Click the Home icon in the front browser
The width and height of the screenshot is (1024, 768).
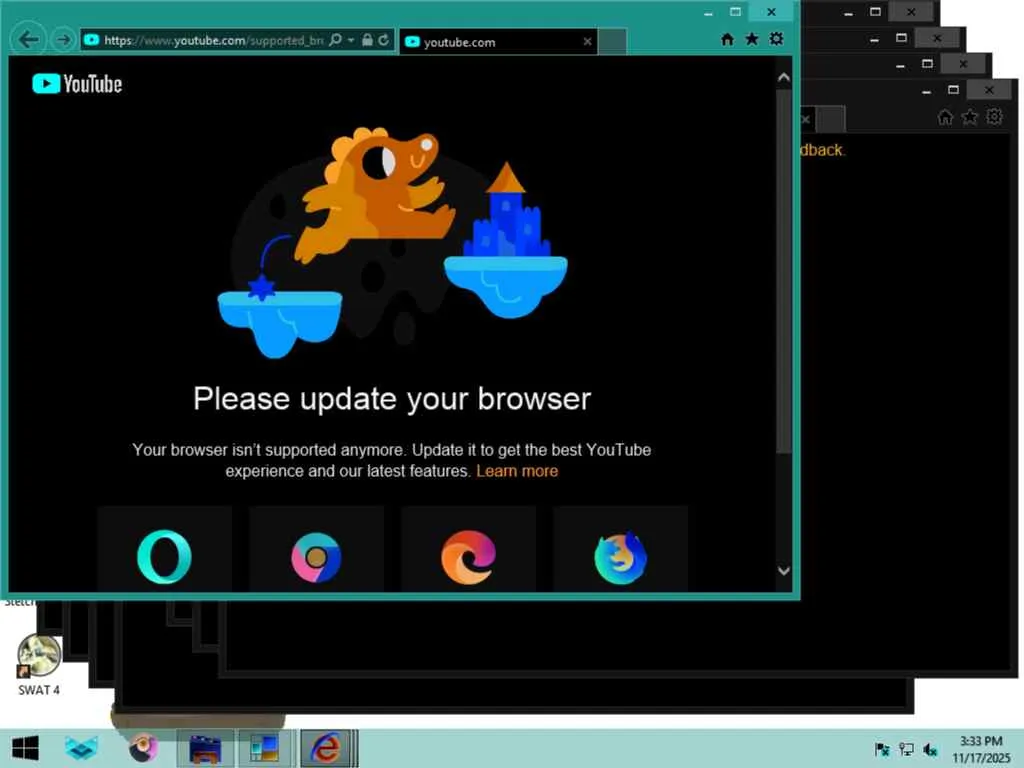(728, 40)
